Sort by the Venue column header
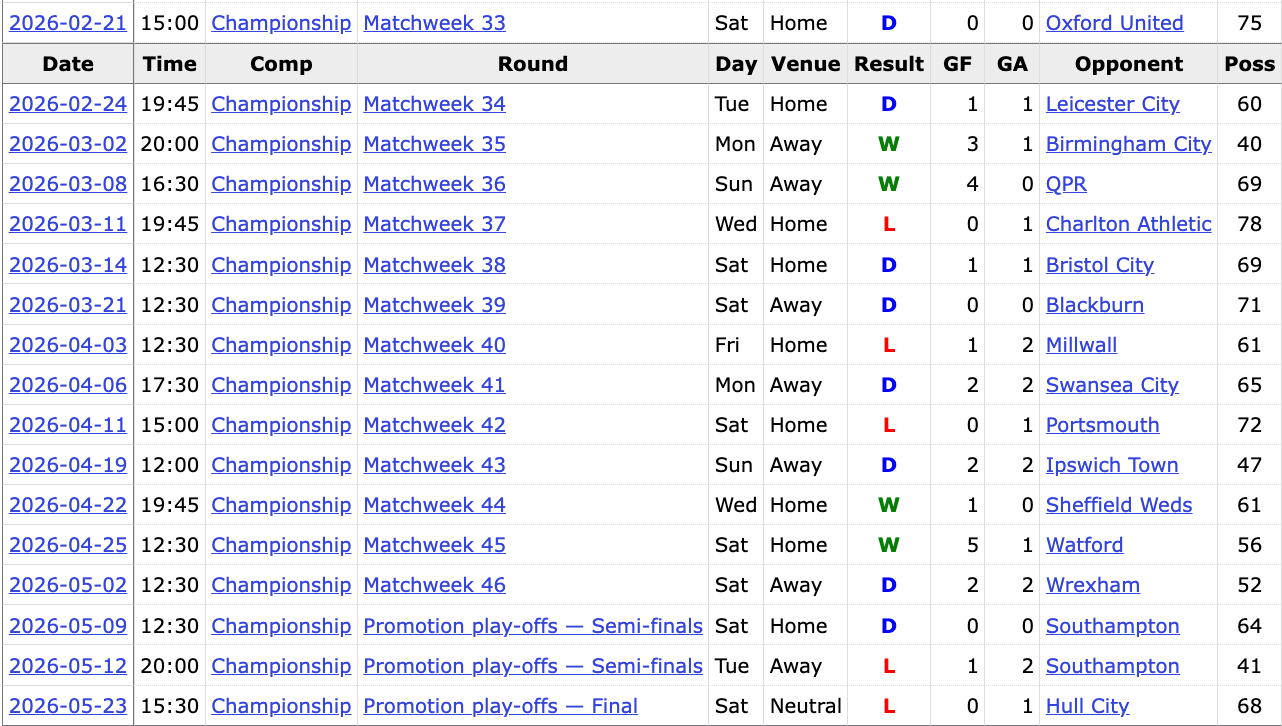The width and height of the screenshot is (1282, 726). [x=805, y=64]
